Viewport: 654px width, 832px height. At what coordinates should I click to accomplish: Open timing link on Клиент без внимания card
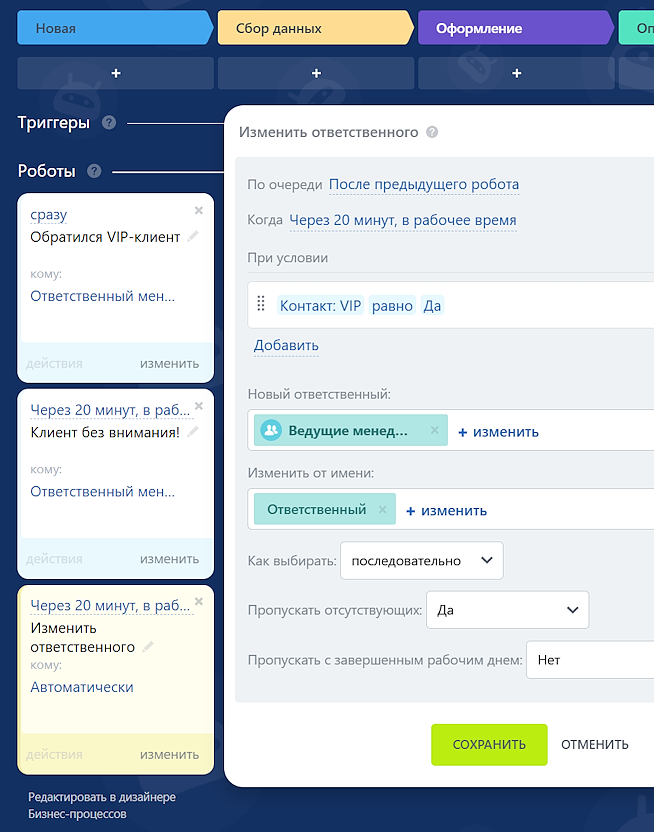click(110, 410)
